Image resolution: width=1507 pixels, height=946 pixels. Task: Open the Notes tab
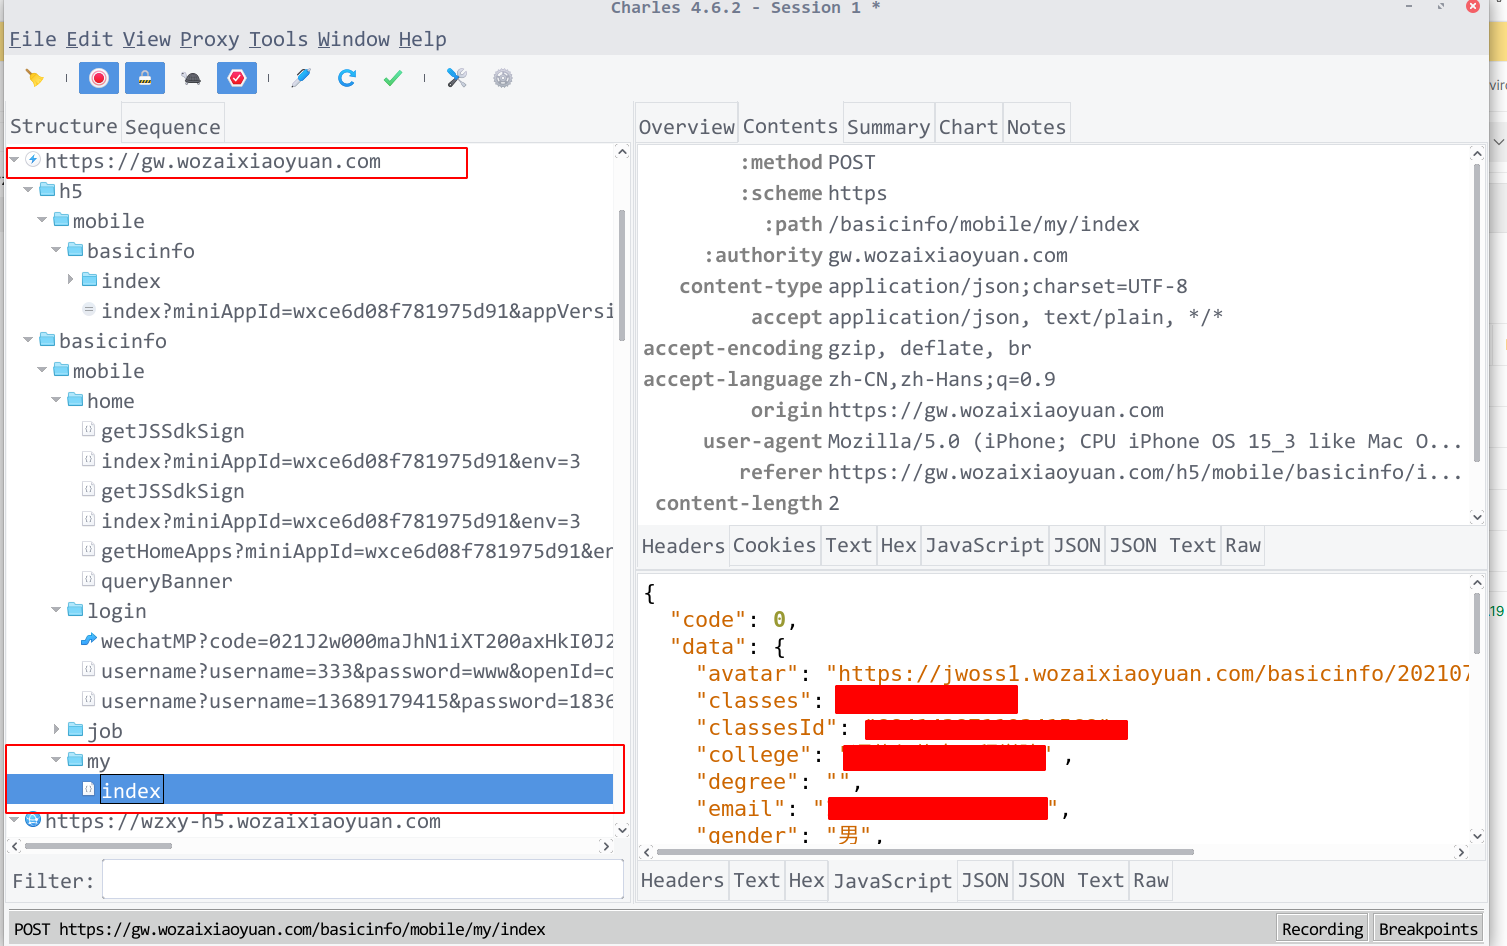click(x=1036, y=126)
